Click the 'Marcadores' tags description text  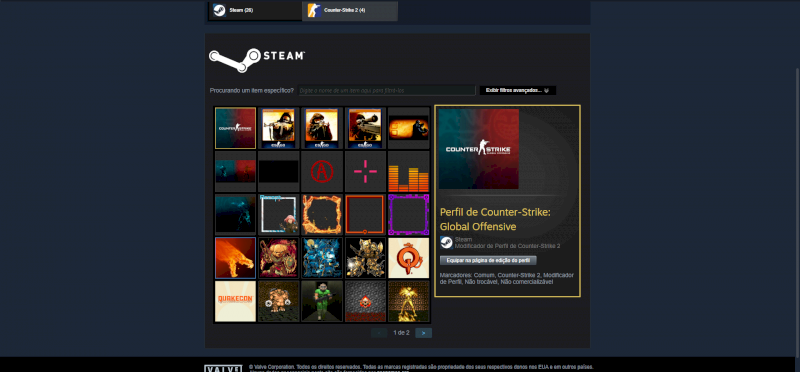[507, 278]
